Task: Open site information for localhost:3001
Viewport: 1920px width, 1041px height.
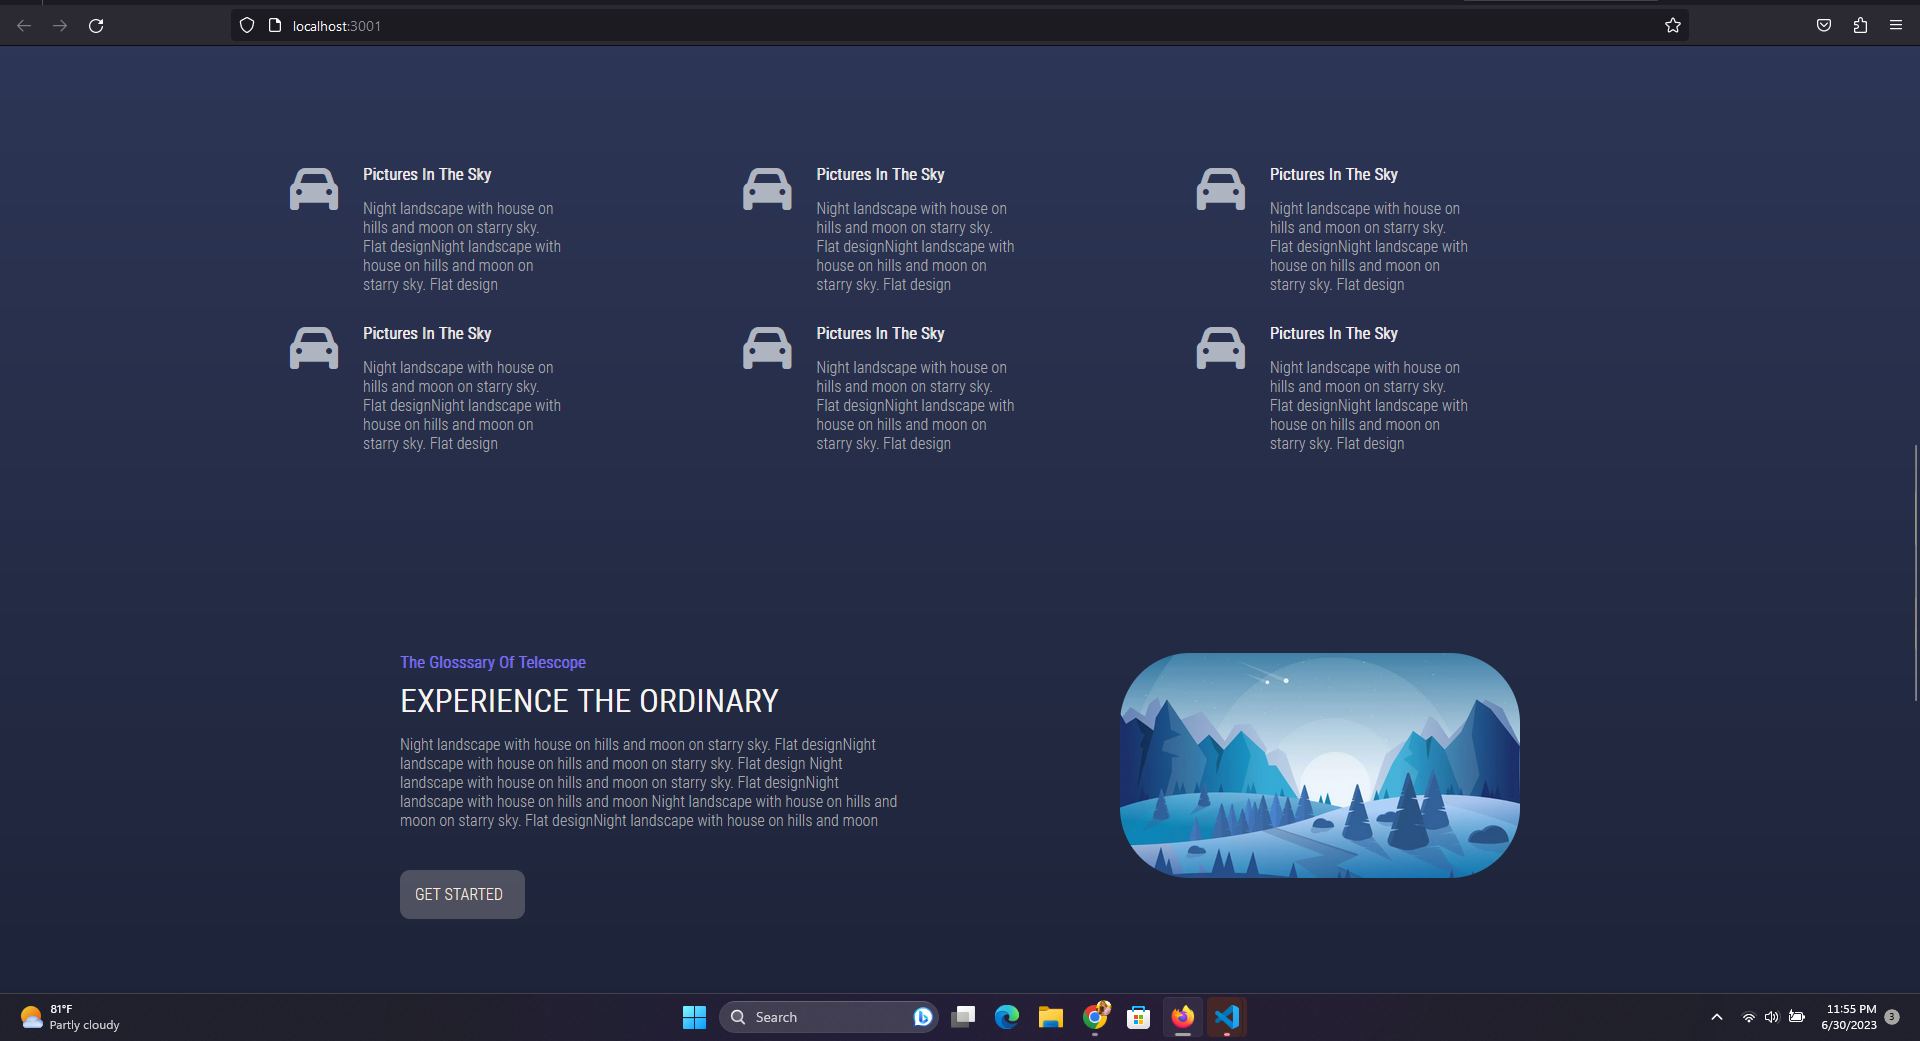Action: [x=275, y=25]
